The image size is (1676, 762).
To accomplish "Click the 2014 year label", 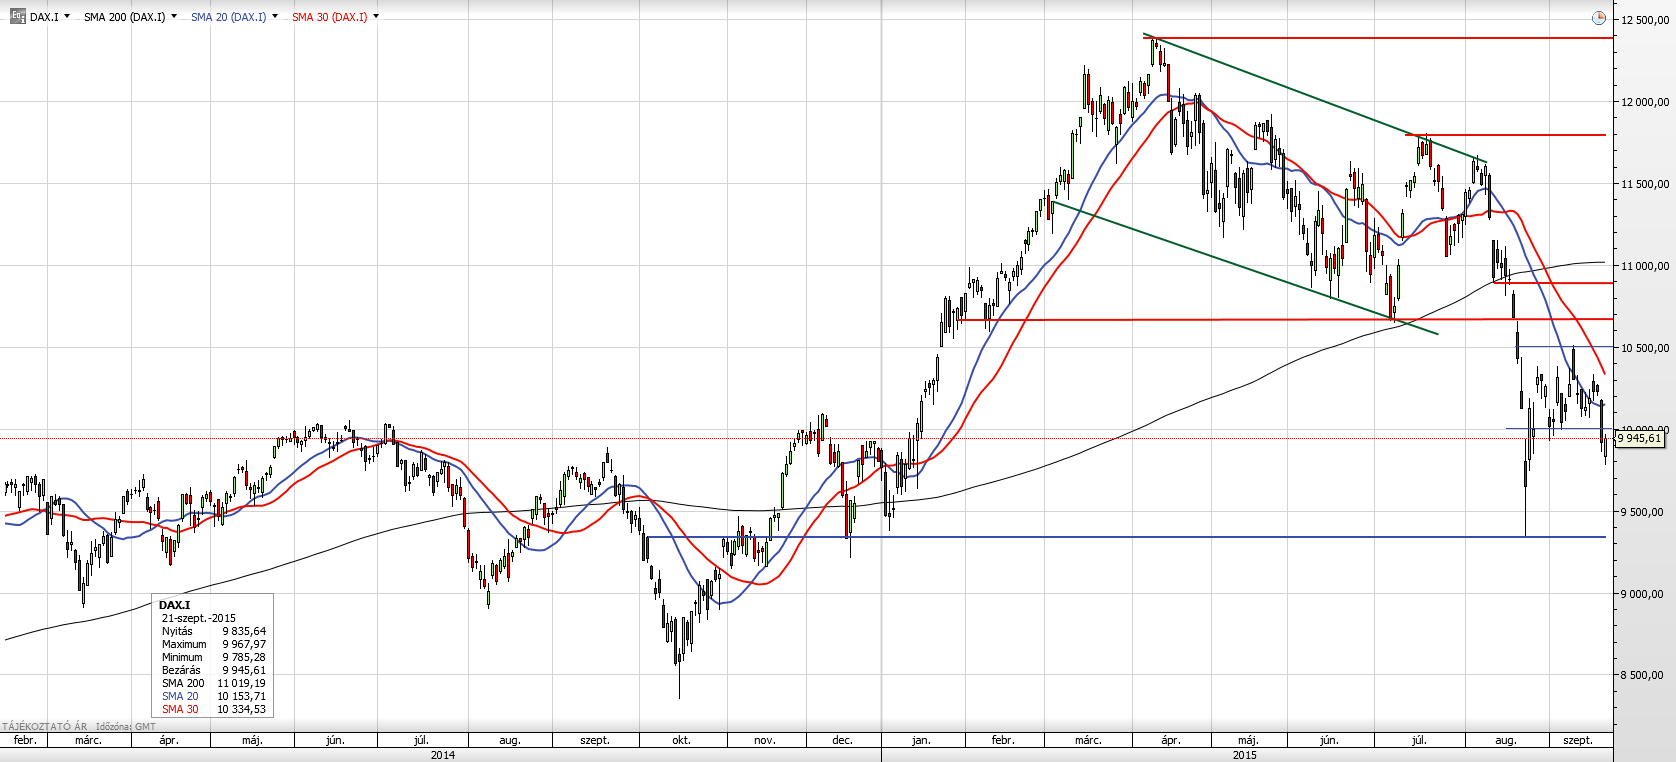I will (443, 755).
